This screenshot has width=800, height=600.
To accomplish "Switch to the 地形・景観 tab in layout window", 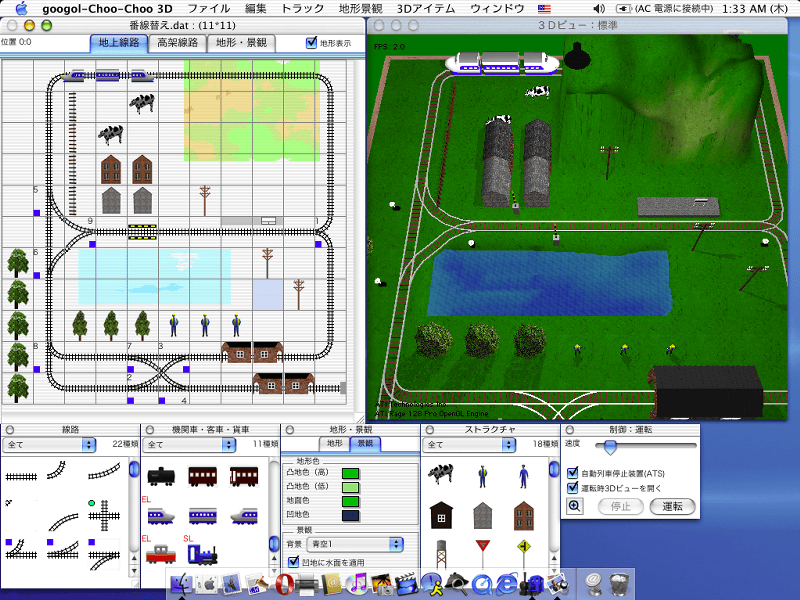I will click(x=241, y=43).
